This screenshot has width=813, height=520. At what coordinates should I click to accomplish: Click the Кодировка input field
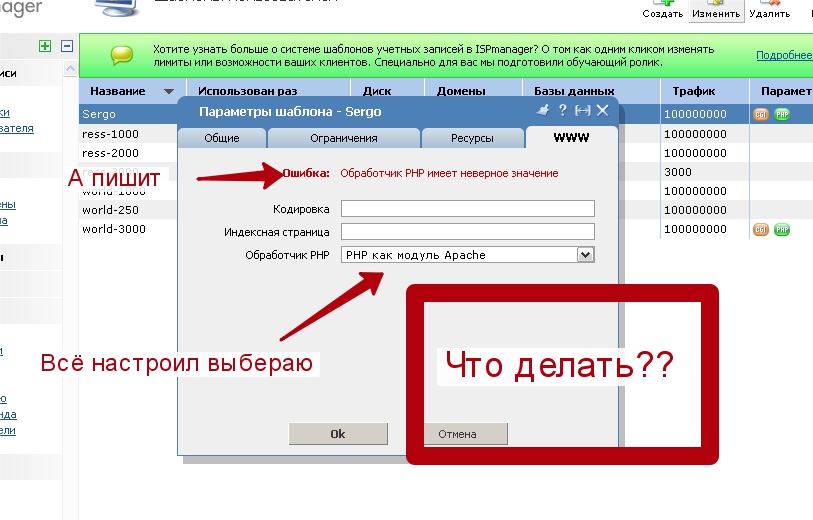click(x=467, y=209)
